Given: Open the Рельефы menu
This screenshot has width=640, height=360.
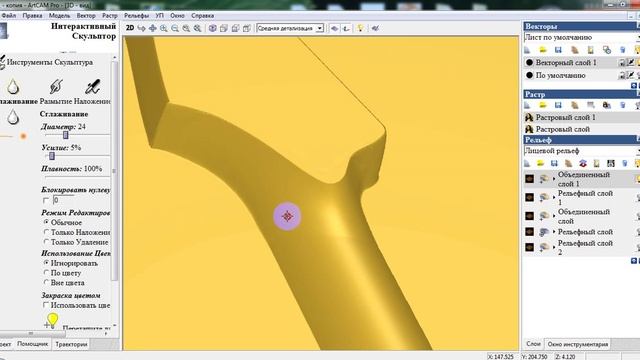Looking at the screenshot, I should [136, 16].
